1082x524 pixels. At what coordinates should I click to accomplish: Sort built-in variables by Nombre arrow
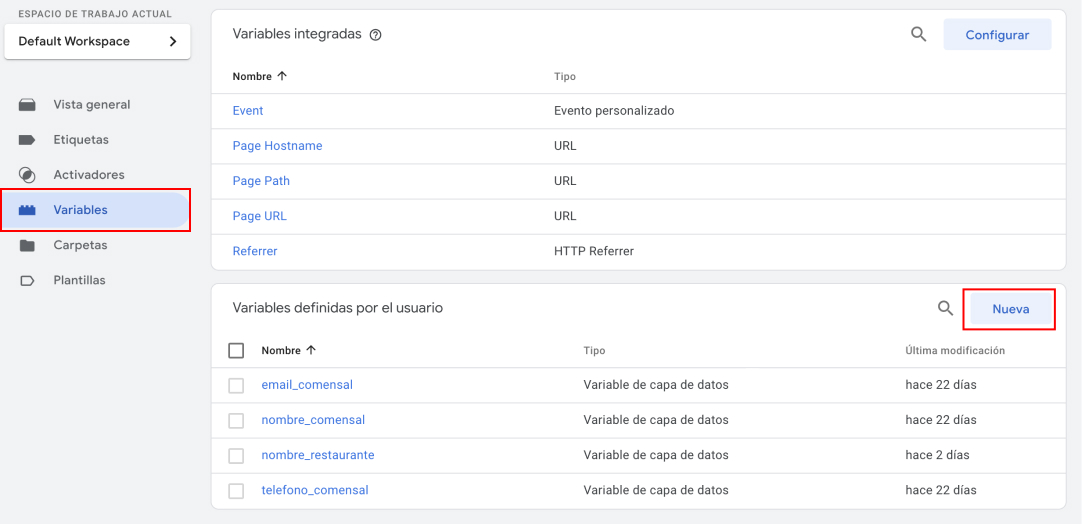pos(282,76)
